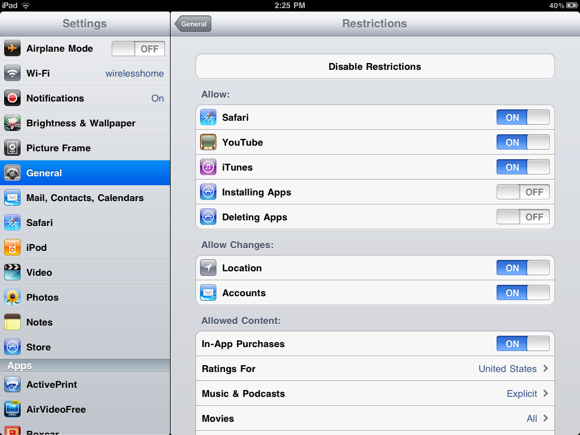
Task: Go back with the General button
Action: click(193, 24)
